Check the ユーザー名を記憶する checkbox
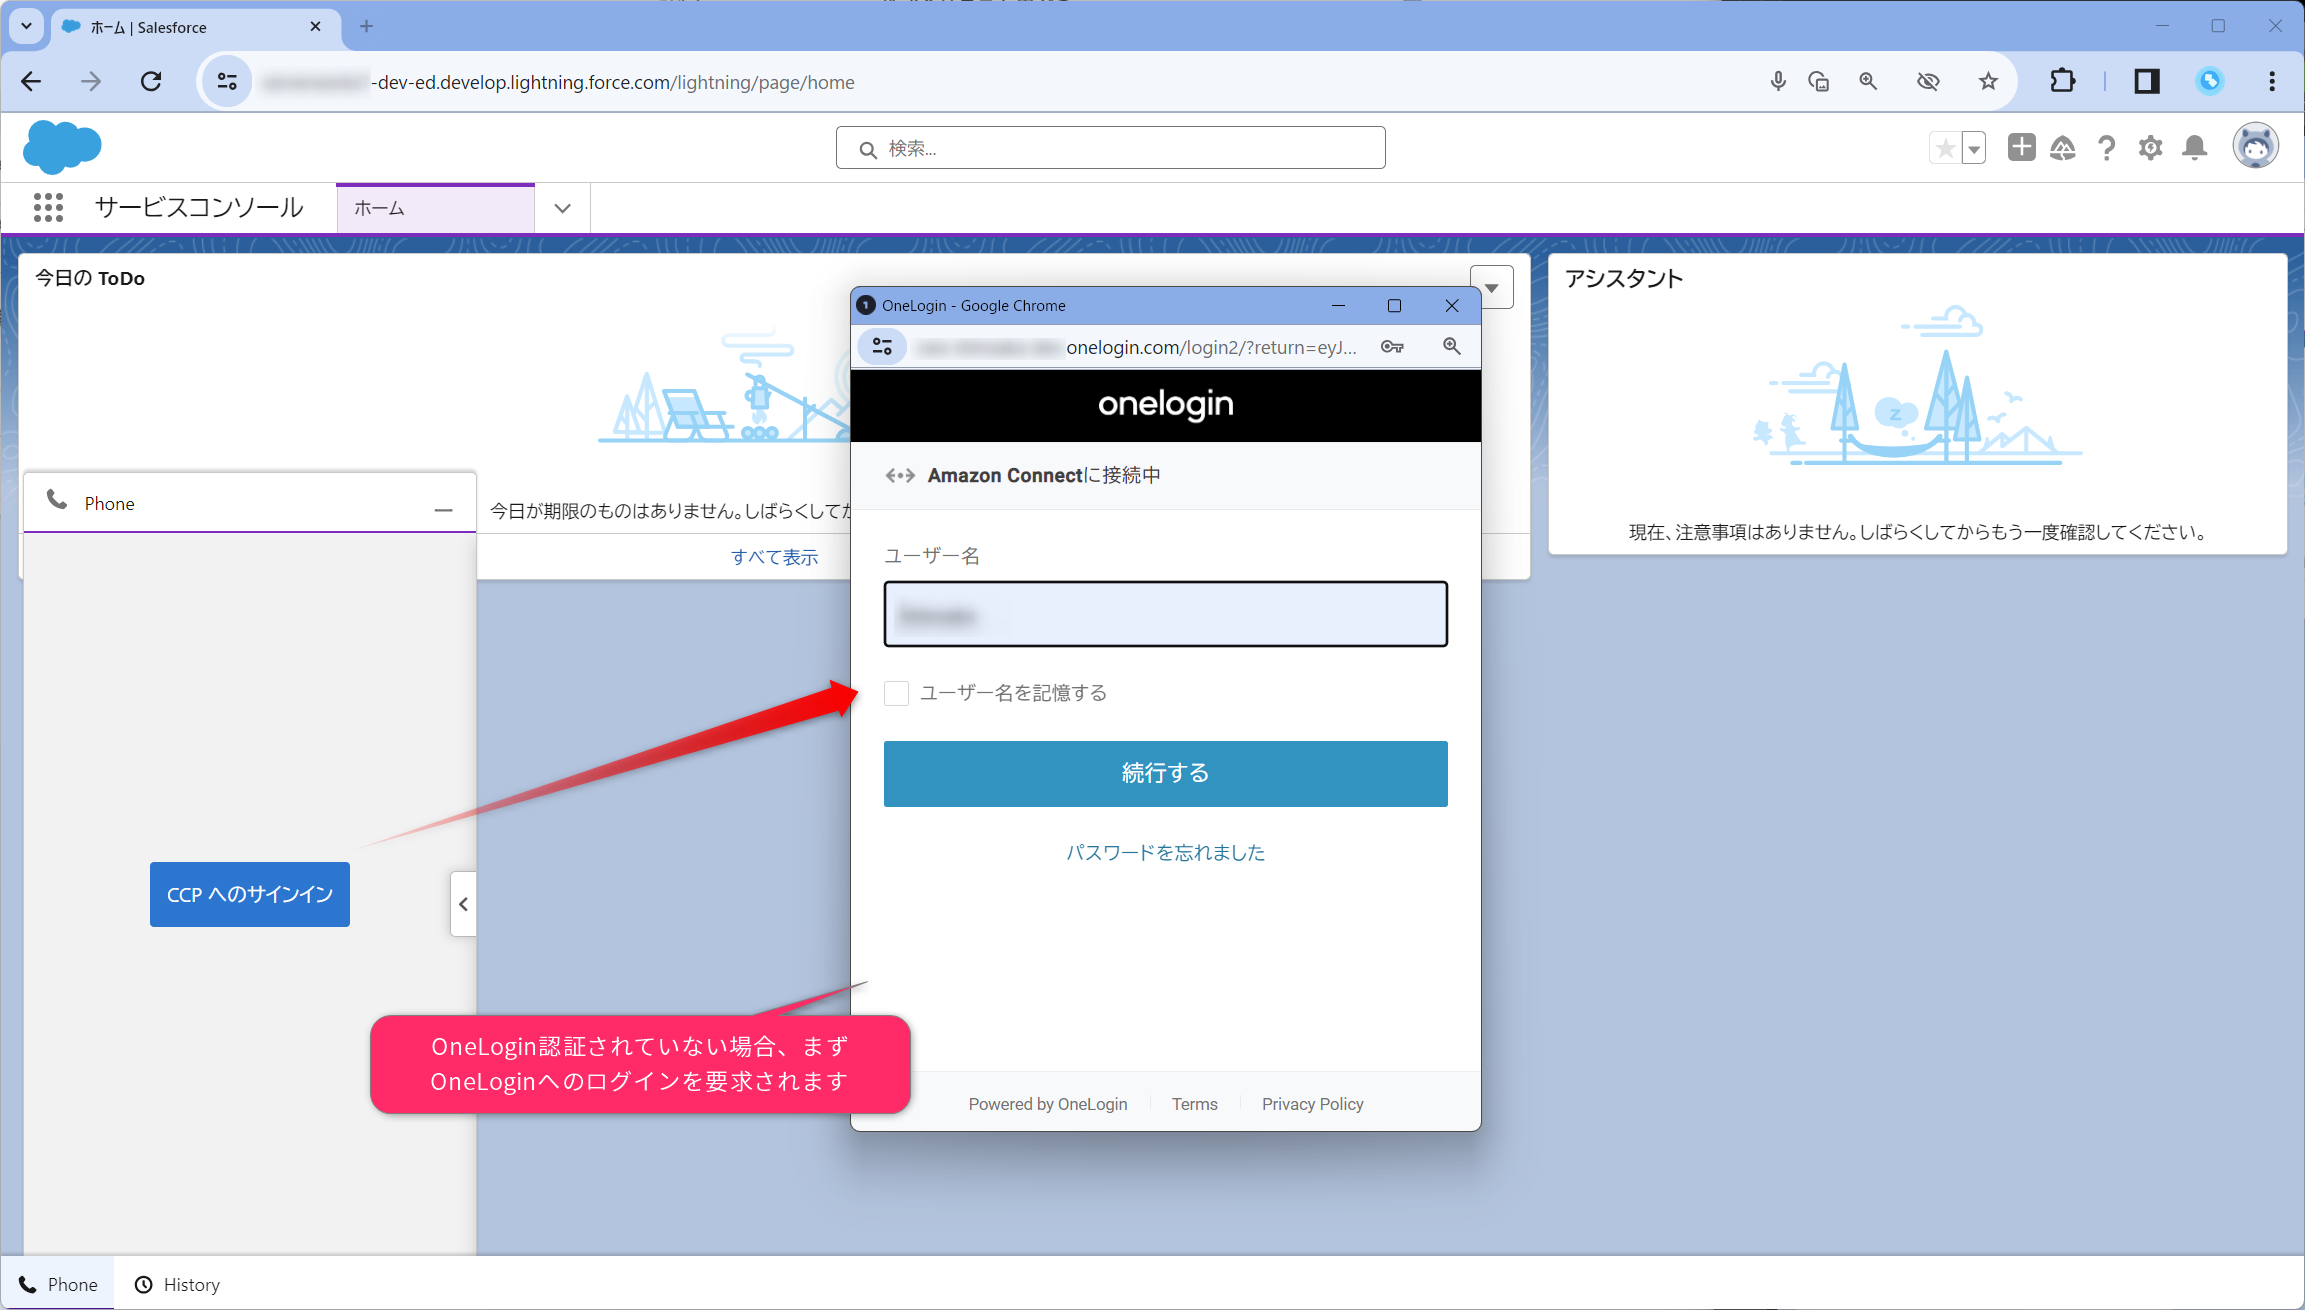This screenshot has width=2305, height=1310. tap(896, 693)
